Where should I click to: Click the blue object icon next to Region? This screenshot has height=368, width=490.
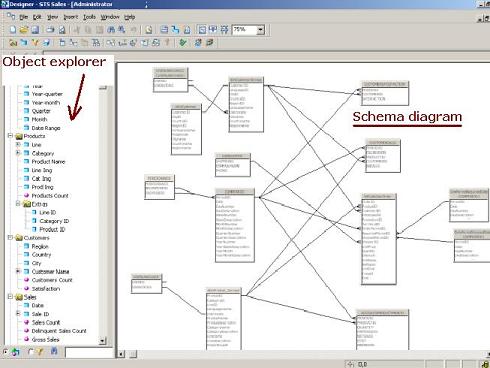(x=27, y=246)
